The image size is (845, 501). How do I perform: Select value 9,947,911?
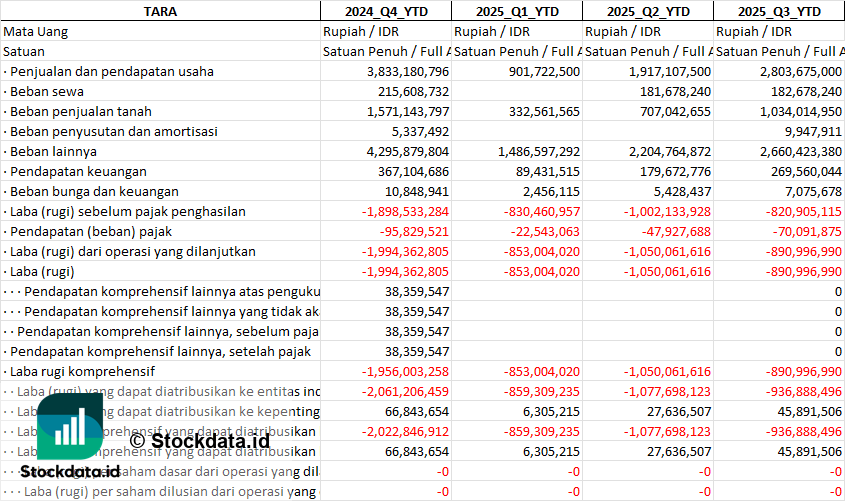pyautogui.click(x=813, y=131)
